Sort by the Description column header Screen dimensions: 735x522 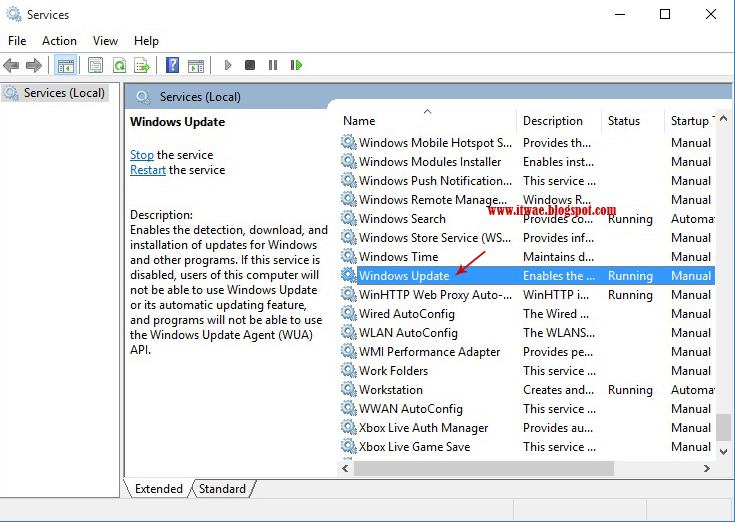pos(559,121)
